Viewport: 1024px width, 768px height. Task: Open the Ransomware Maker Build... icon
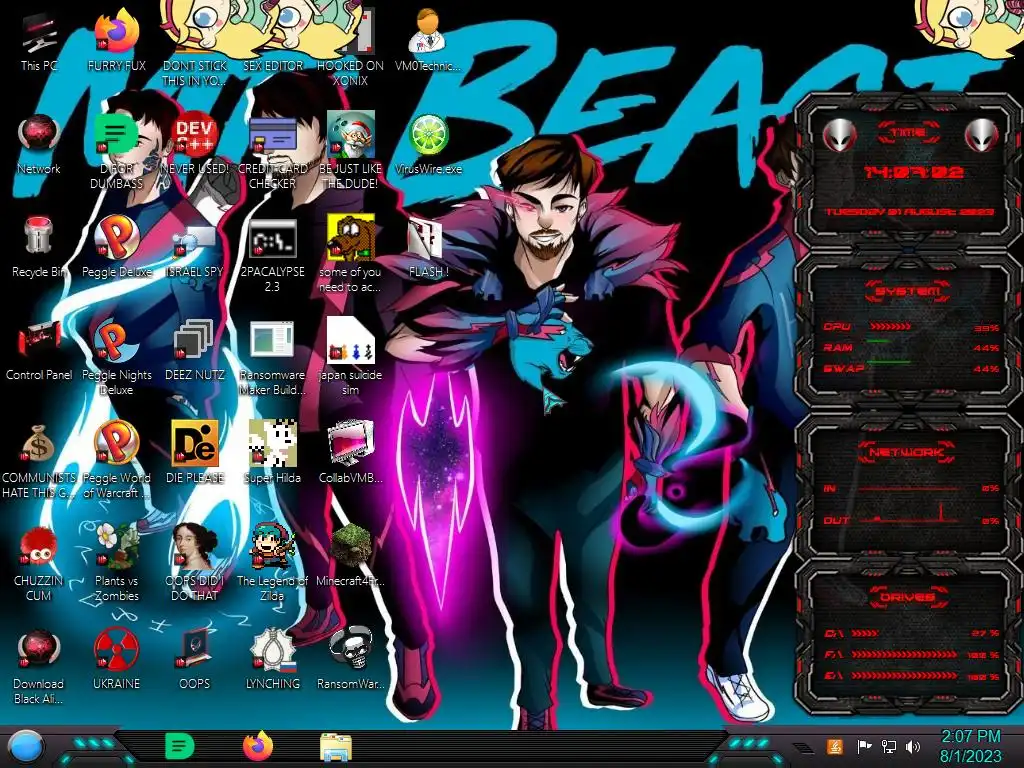273,358
